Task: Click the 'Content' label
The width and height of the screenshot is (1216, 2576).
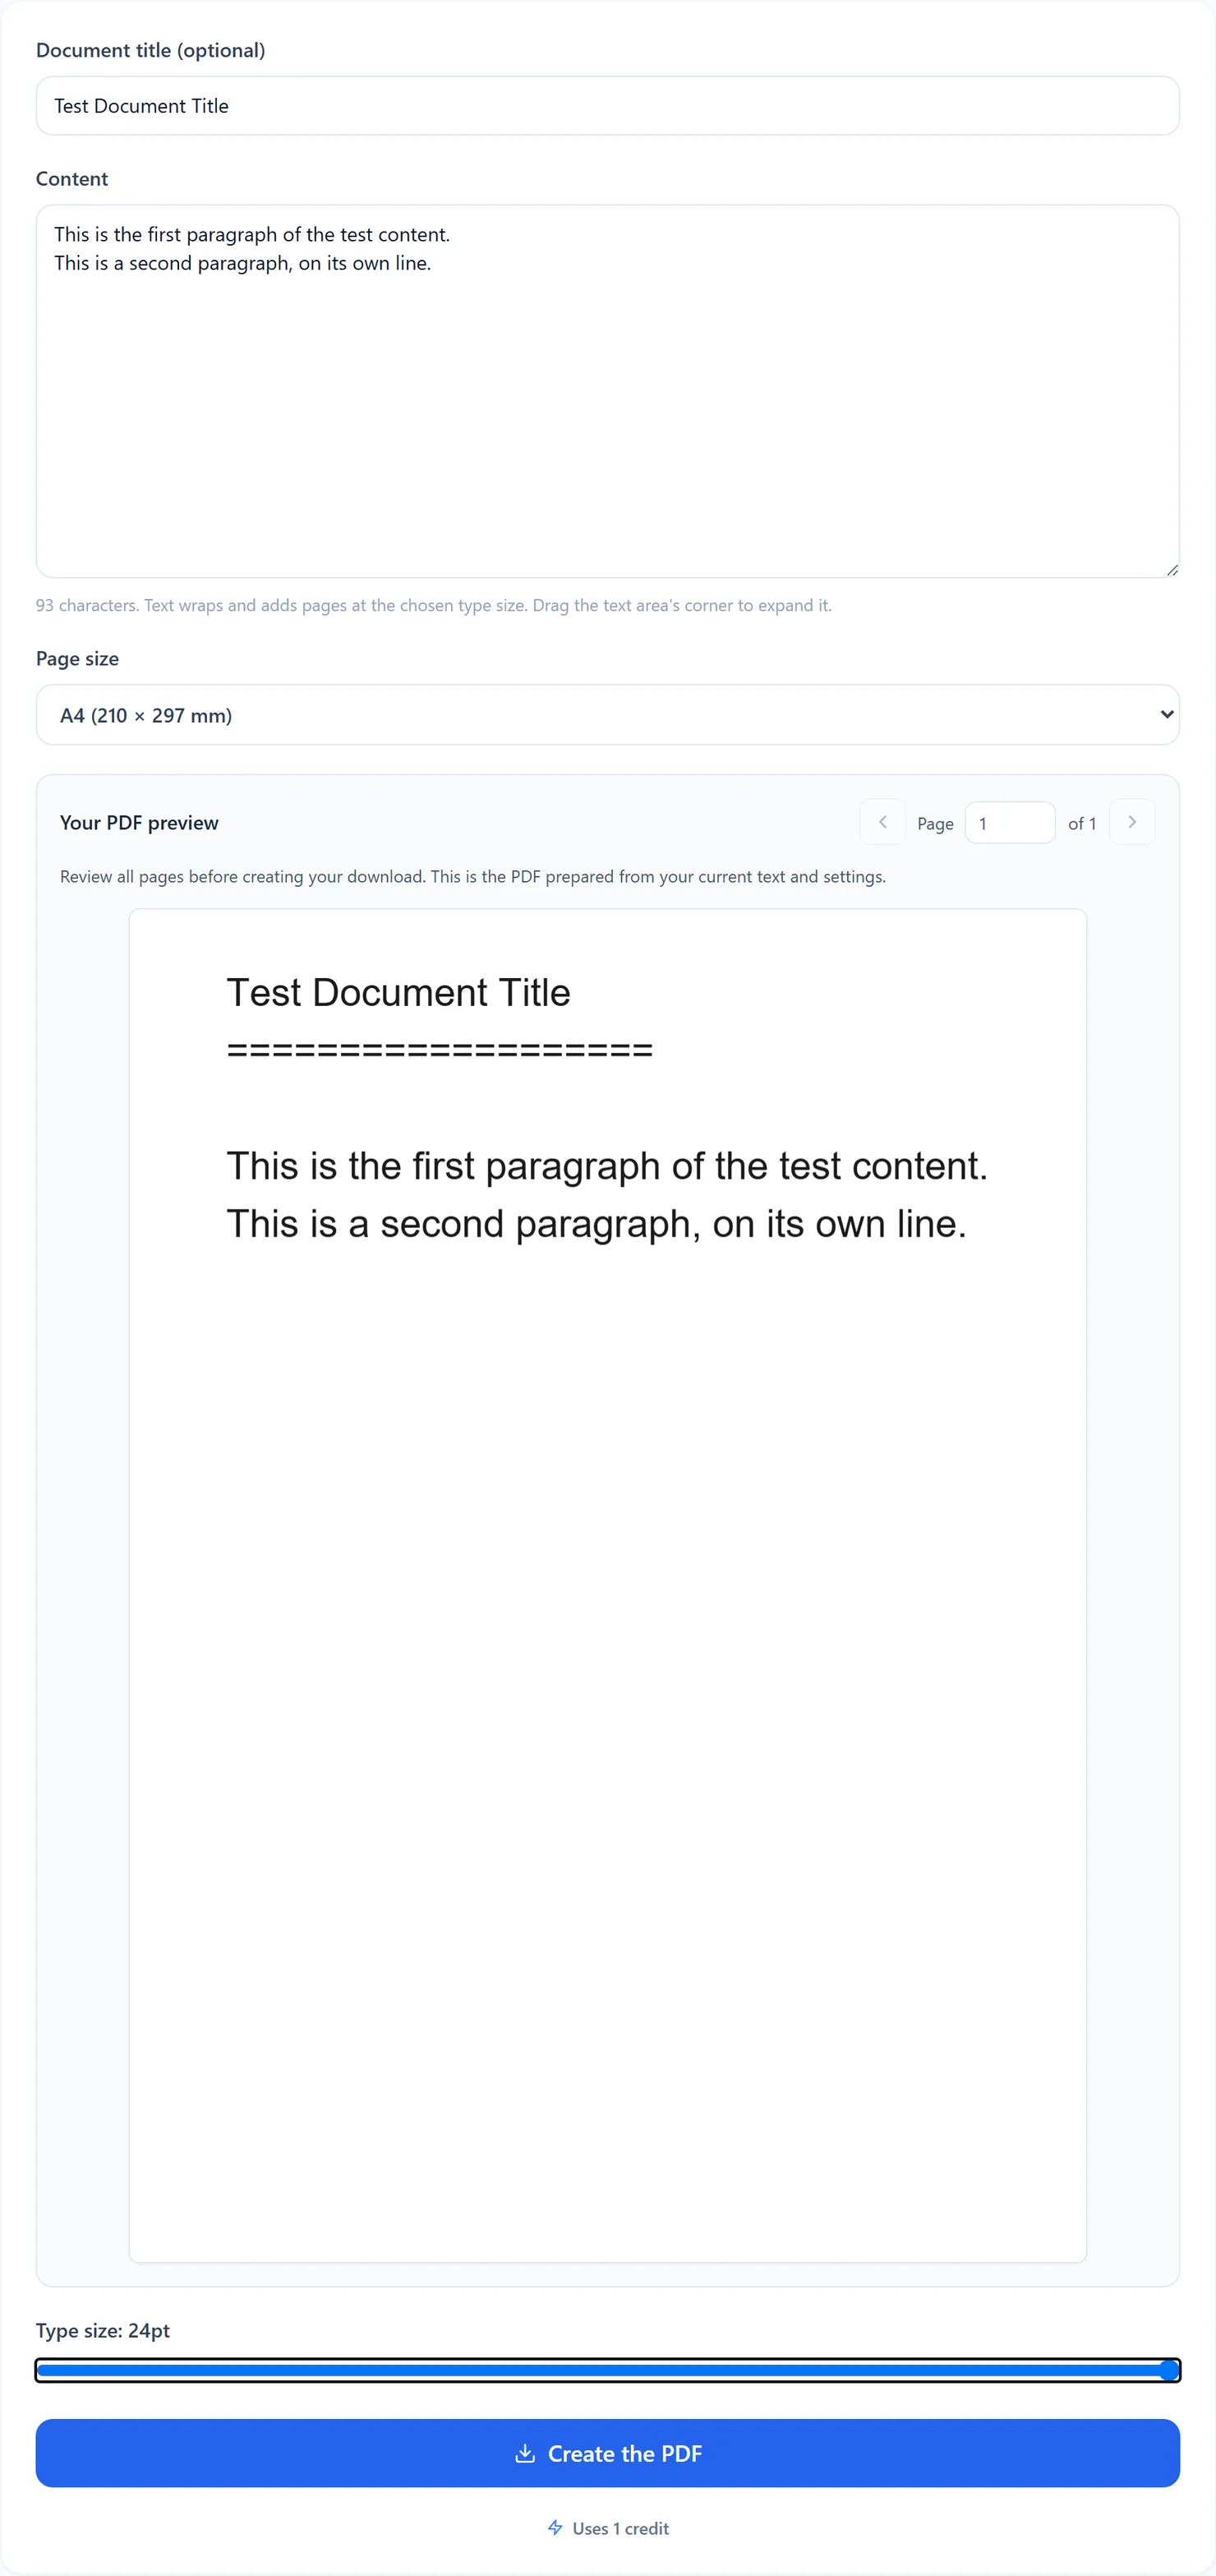Action: pyautogui.click(x=72, y=179)
